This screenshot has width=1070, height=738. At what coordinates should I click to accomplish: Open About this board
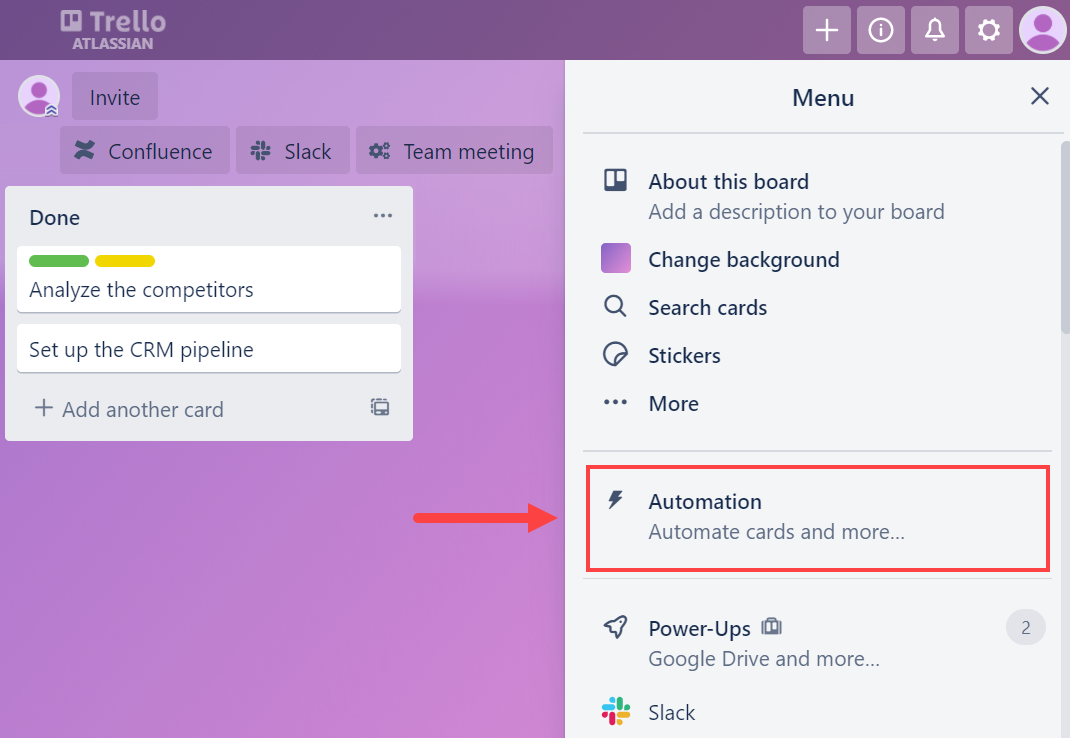tap(817, 197)
